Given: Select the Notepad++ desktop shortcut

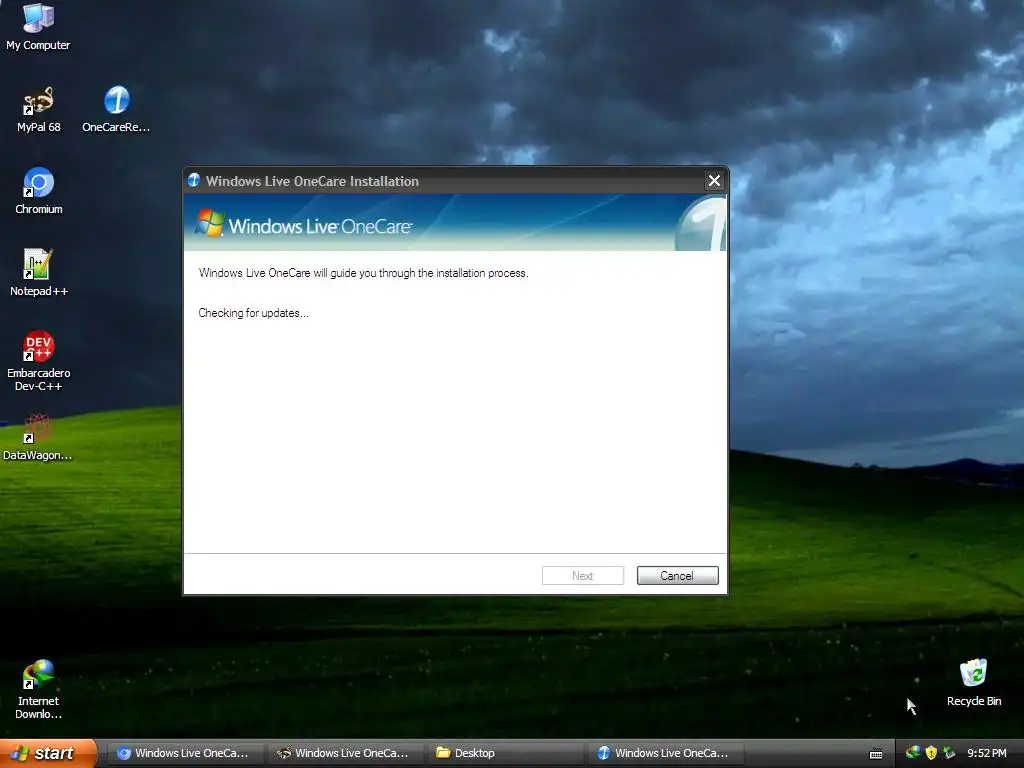Looking at the screenshot, I should pos(39,273).
